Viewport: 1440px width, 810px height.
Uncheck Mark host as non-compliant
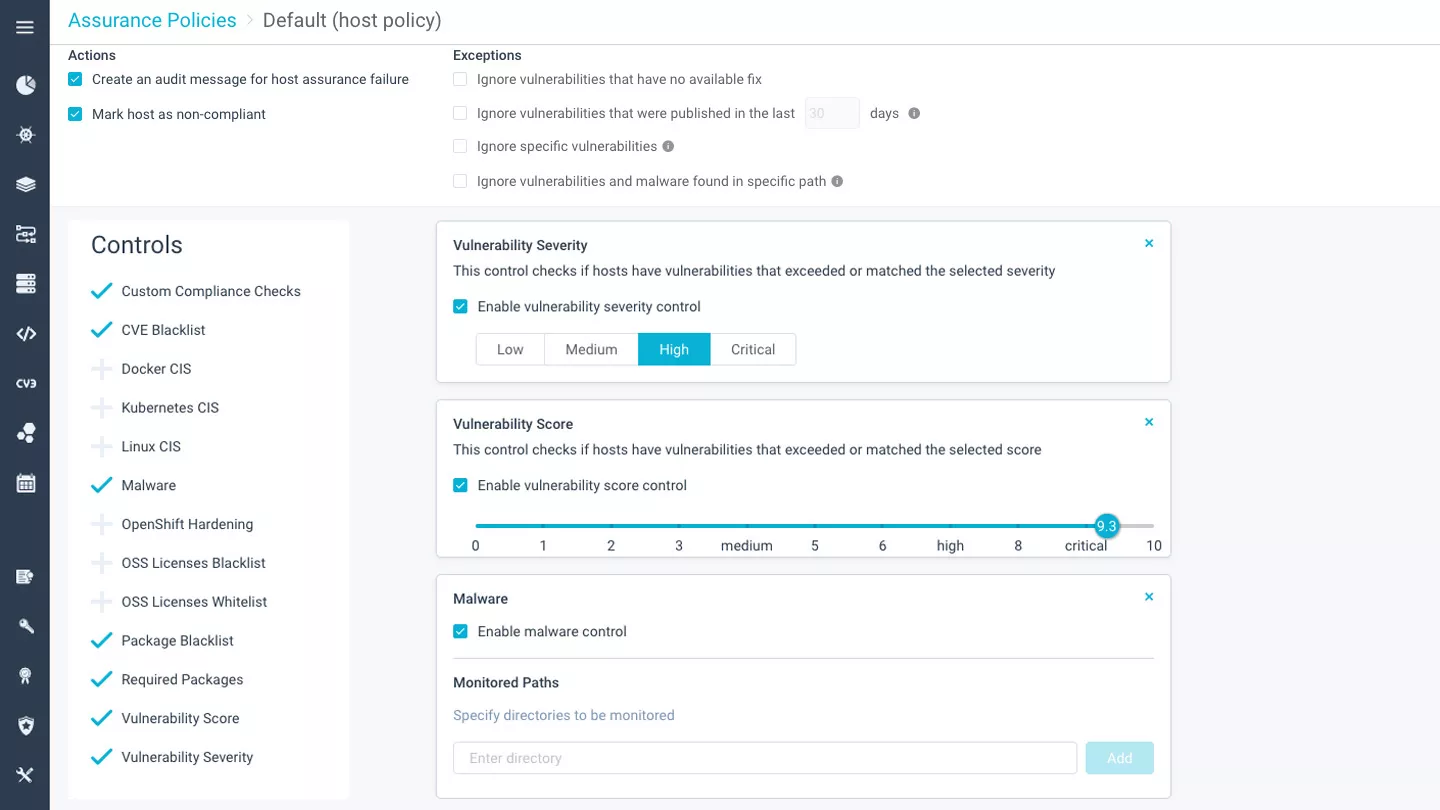(x=75, y=114)
